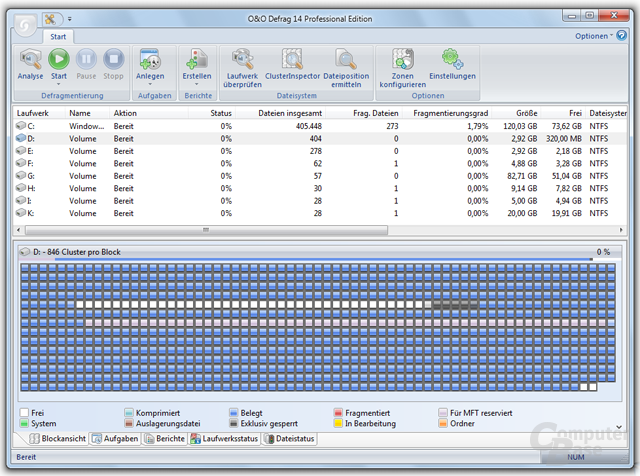Screen dimensions: 640x476
Task: Click 'Window...' name of drive C:
Action: [87, 126]
